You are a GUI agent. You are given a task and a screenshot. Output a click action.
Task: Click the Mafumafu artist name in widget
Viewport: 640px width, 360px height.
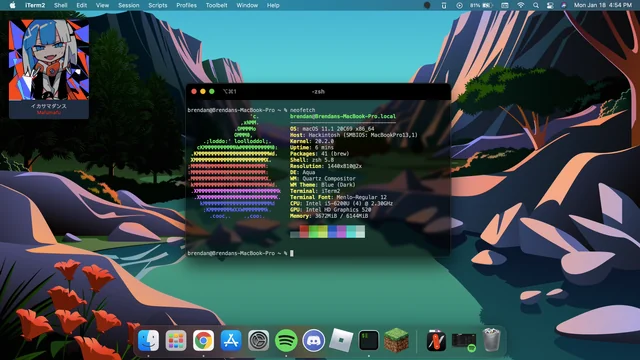(x=49, y=112)
